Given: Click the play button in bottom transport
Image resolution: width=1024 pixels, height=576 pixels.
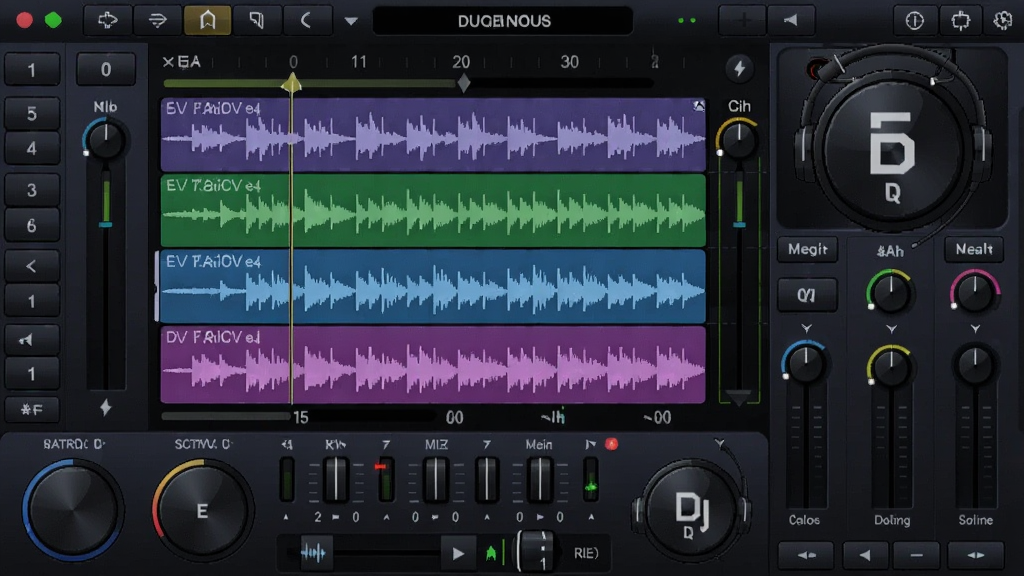Looking at the screenshot, I should tap(458, 554).
